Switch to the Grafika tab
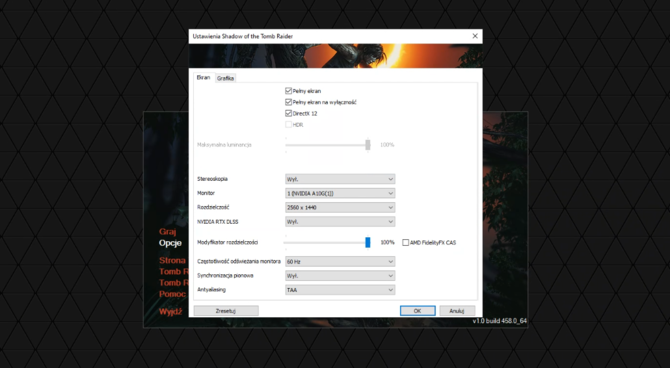This screenshot has width=670, height=368. 225,78
